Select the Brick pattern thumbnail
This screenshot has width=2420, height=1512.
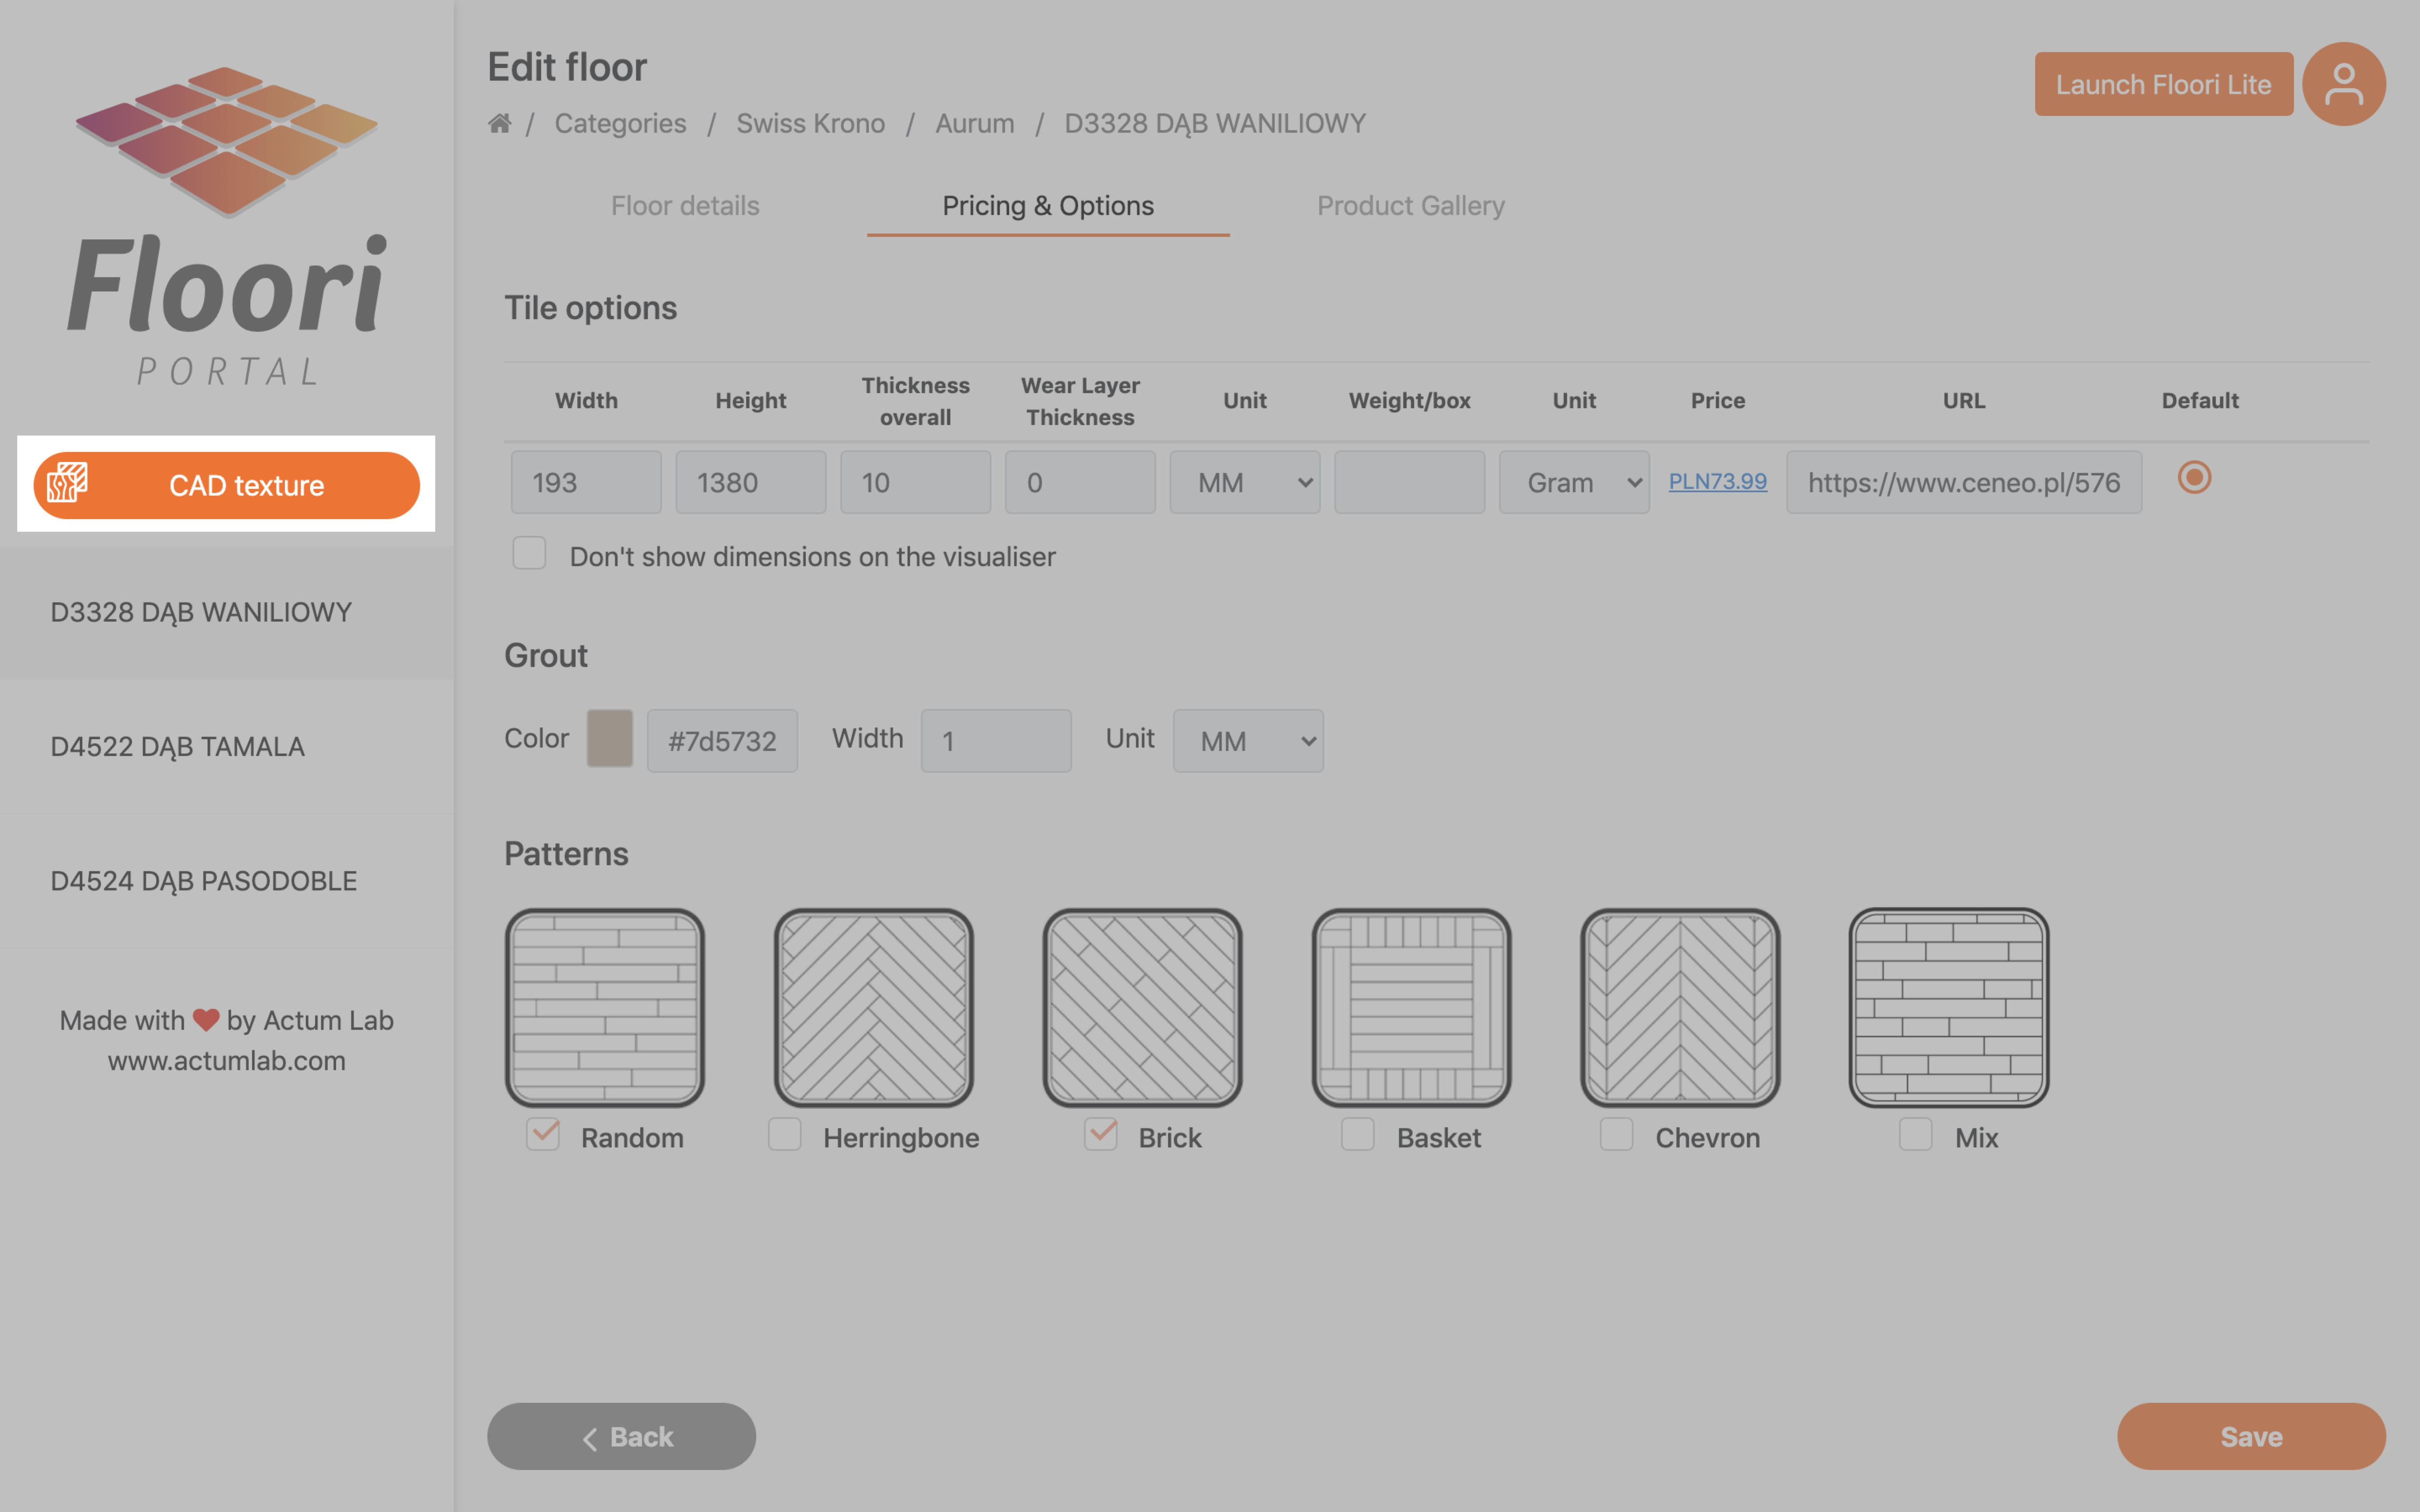[x=1143, y=1007]
